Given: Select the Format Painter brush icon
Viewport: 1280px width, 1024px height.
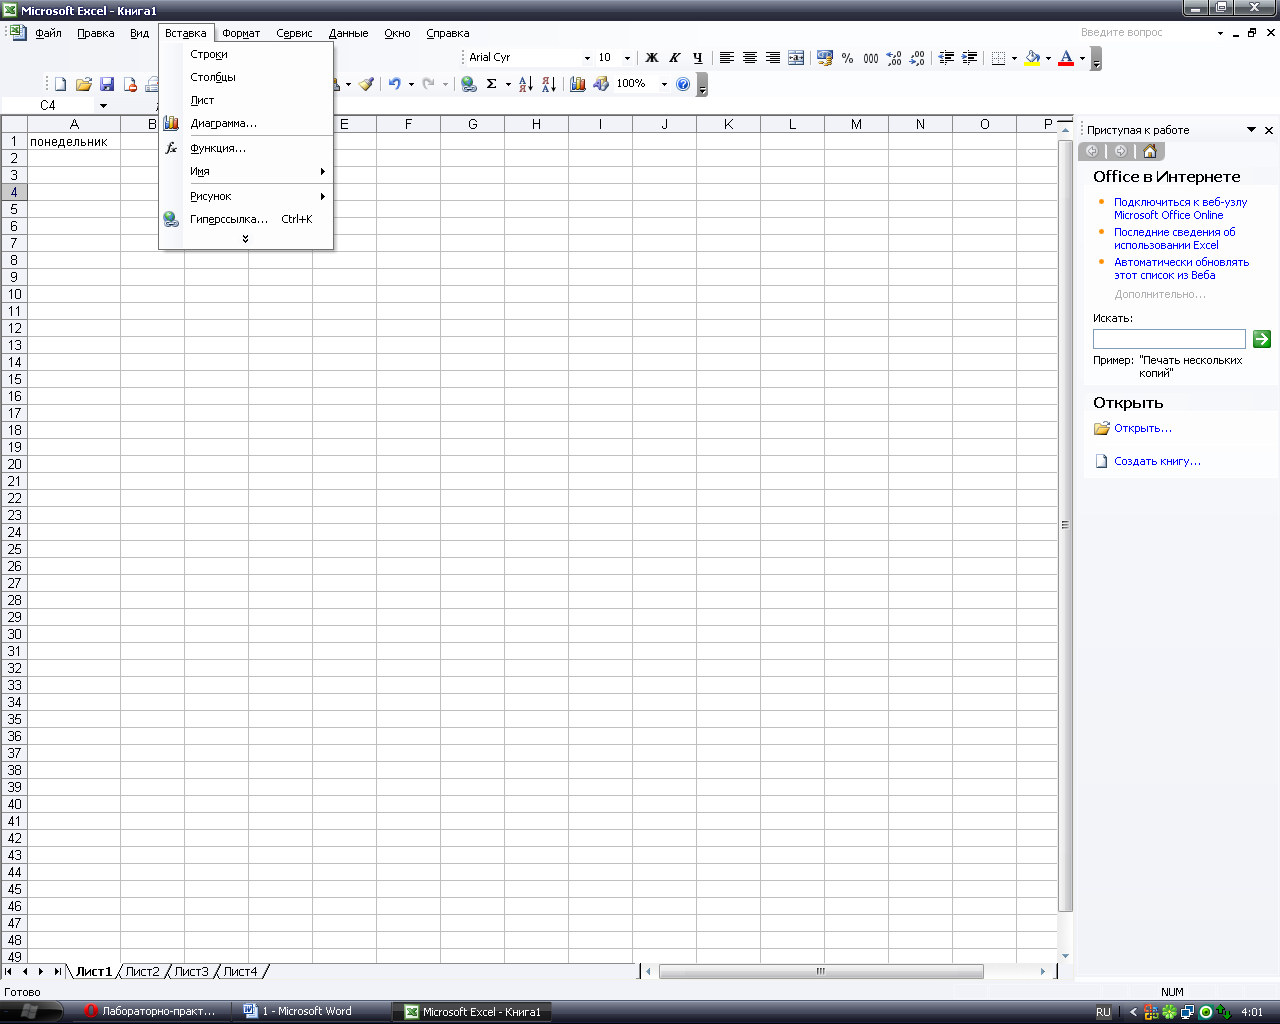Looking at the screenshot, I should click(366, 85).
